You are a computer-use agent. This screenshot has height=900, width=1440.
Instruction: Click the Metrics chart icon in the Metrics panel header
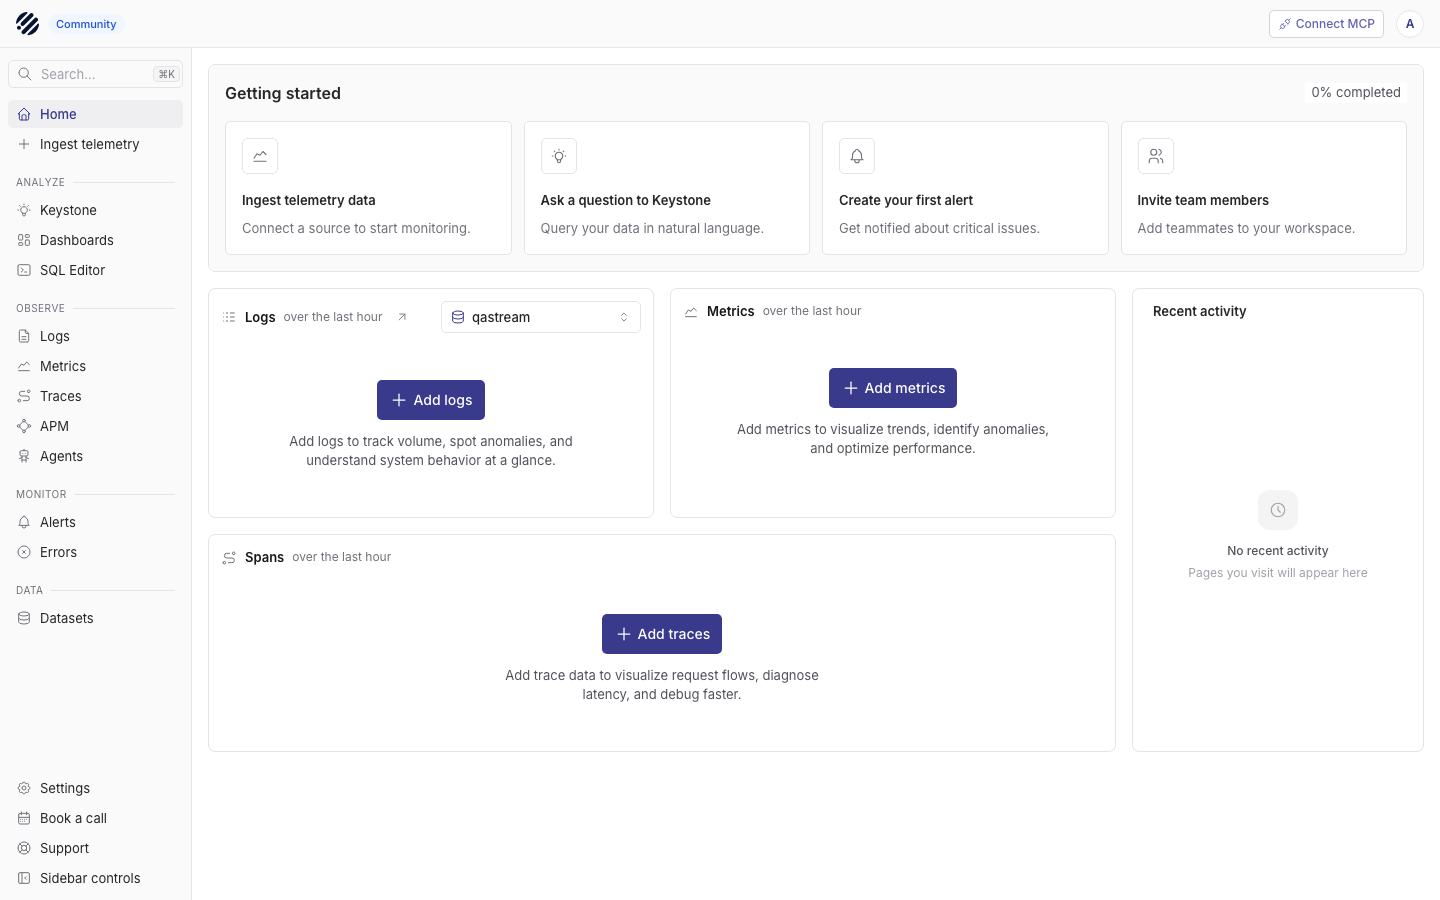pyautogui.click(x=691, y=312)
